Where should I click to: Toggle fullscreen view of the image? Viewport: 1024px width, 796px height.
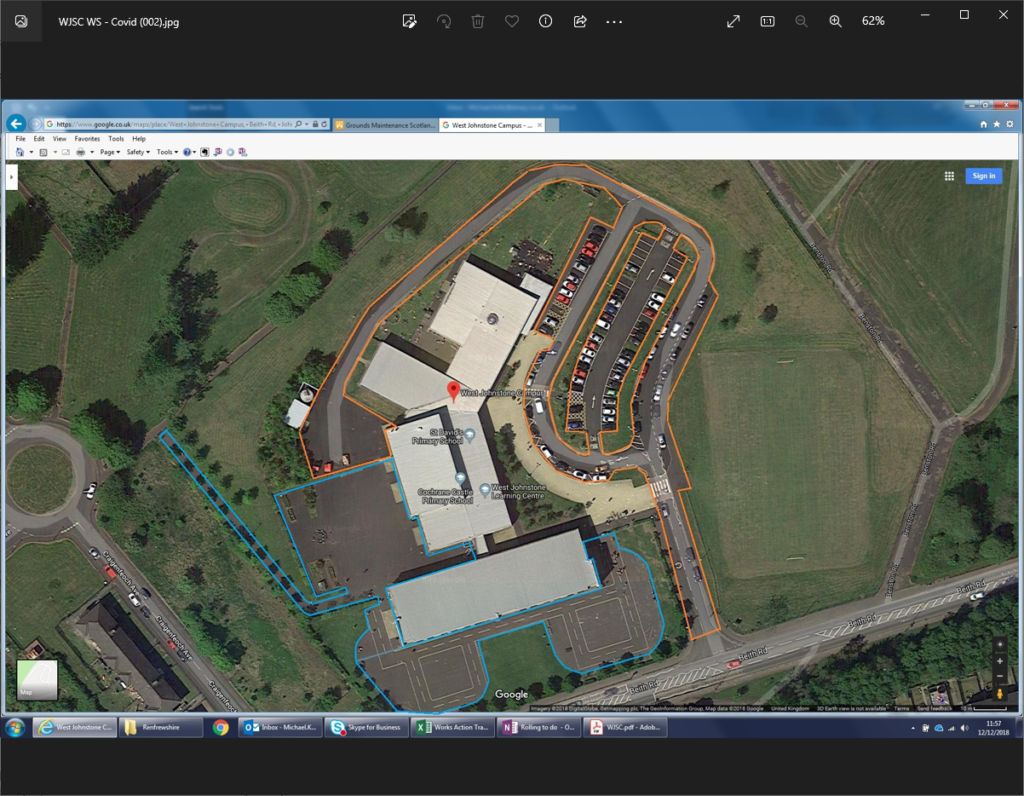coord(733,20)
